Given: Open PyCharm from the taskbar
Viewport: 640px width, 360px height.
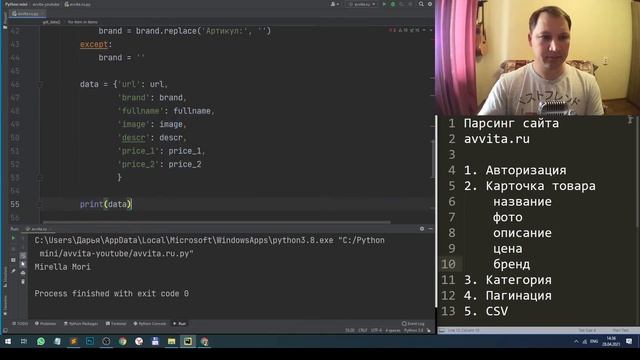Looking at the screenshot, I should [188, 341].
